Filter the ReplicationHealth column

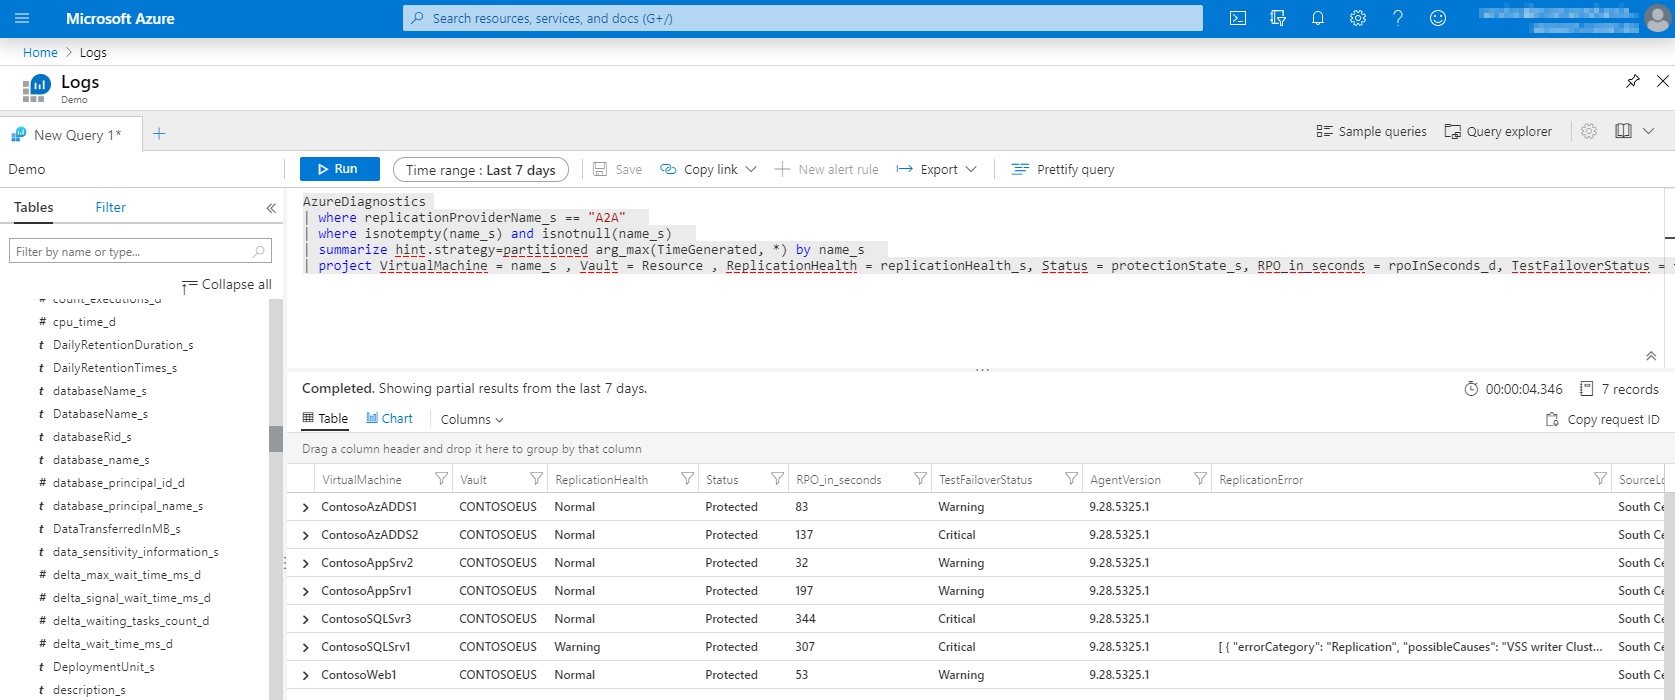click(x=687, y=479)
